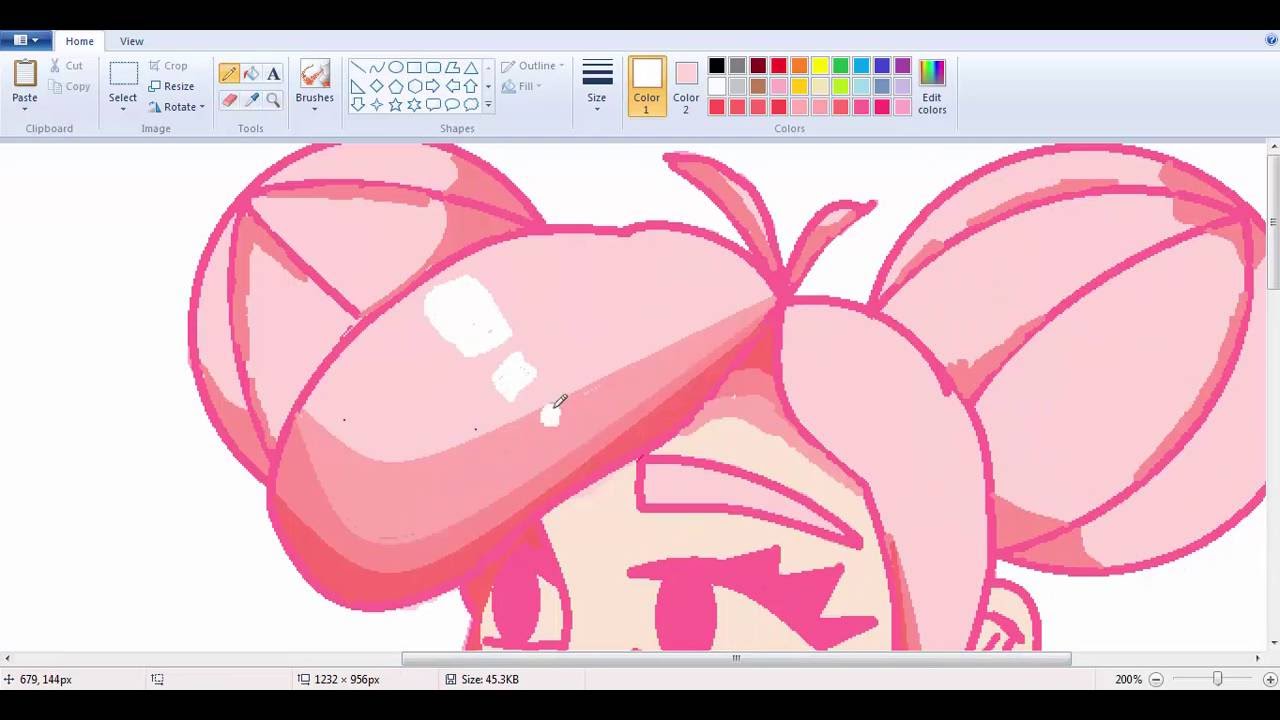Switch to the Home ribbon tab

tap(80, 41)
